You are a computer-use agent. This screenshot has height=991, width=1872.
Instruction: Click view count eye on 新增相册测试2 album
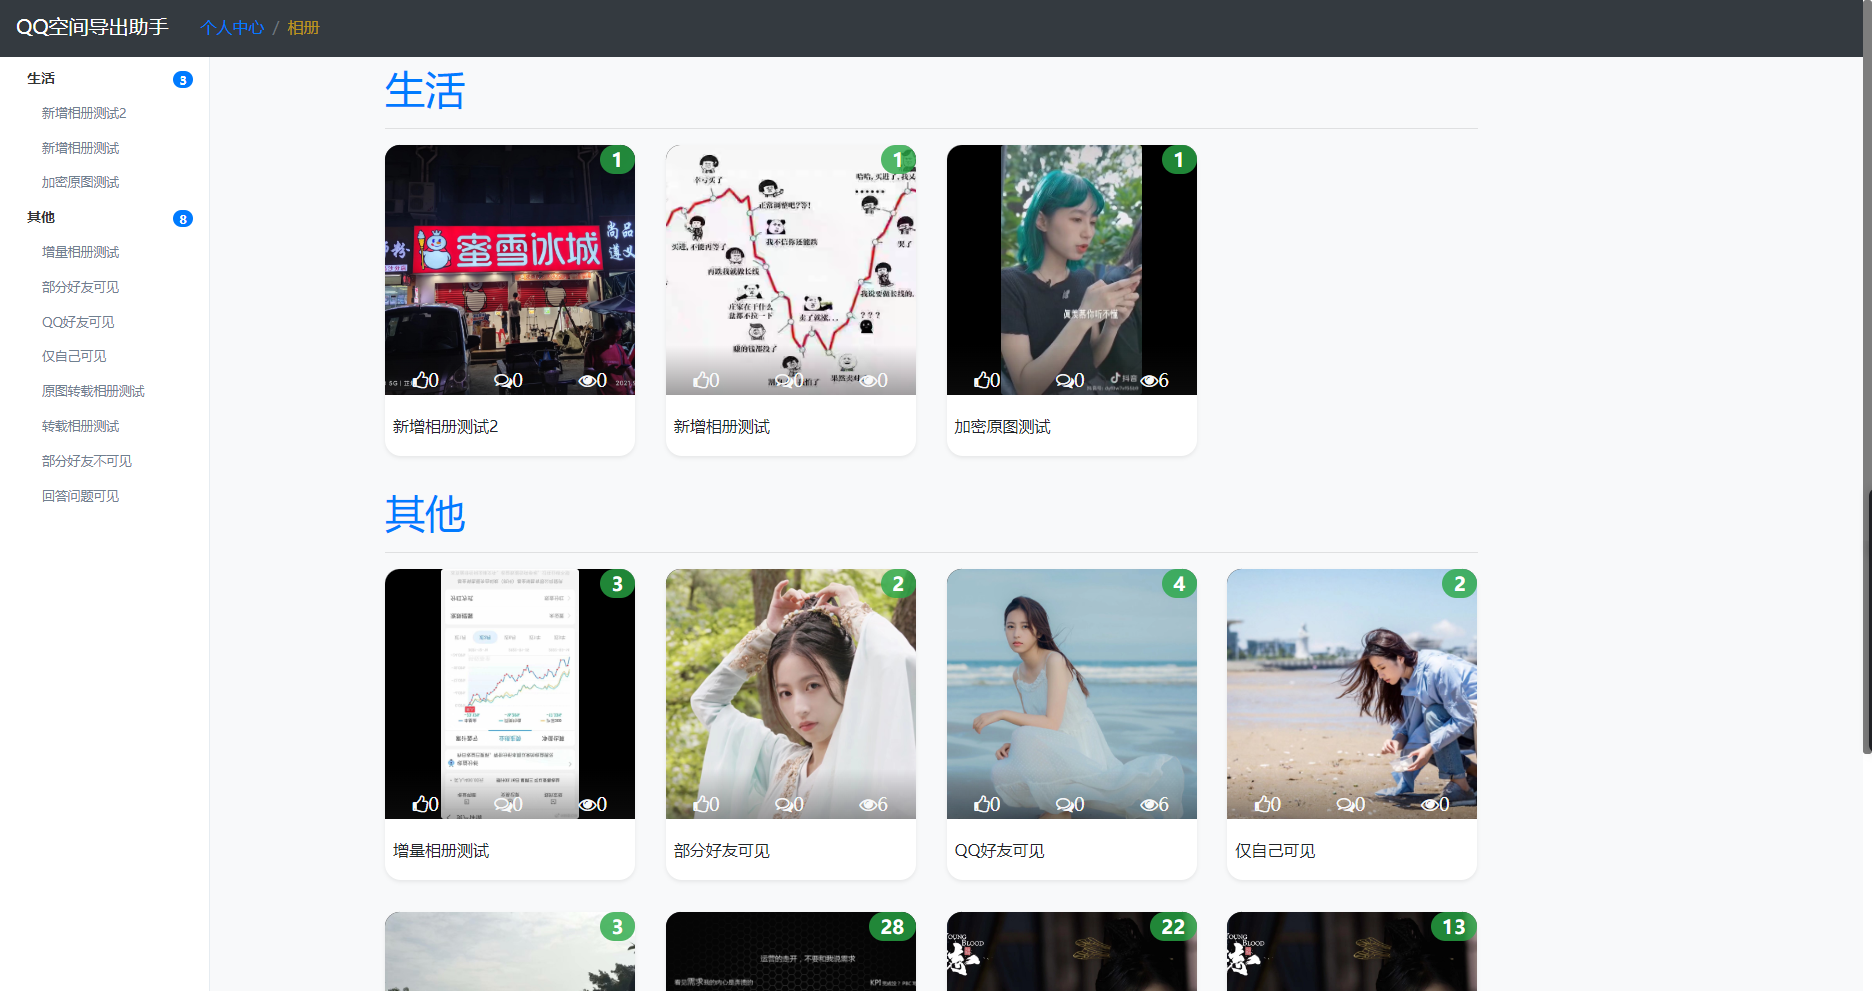click(587, 381)
